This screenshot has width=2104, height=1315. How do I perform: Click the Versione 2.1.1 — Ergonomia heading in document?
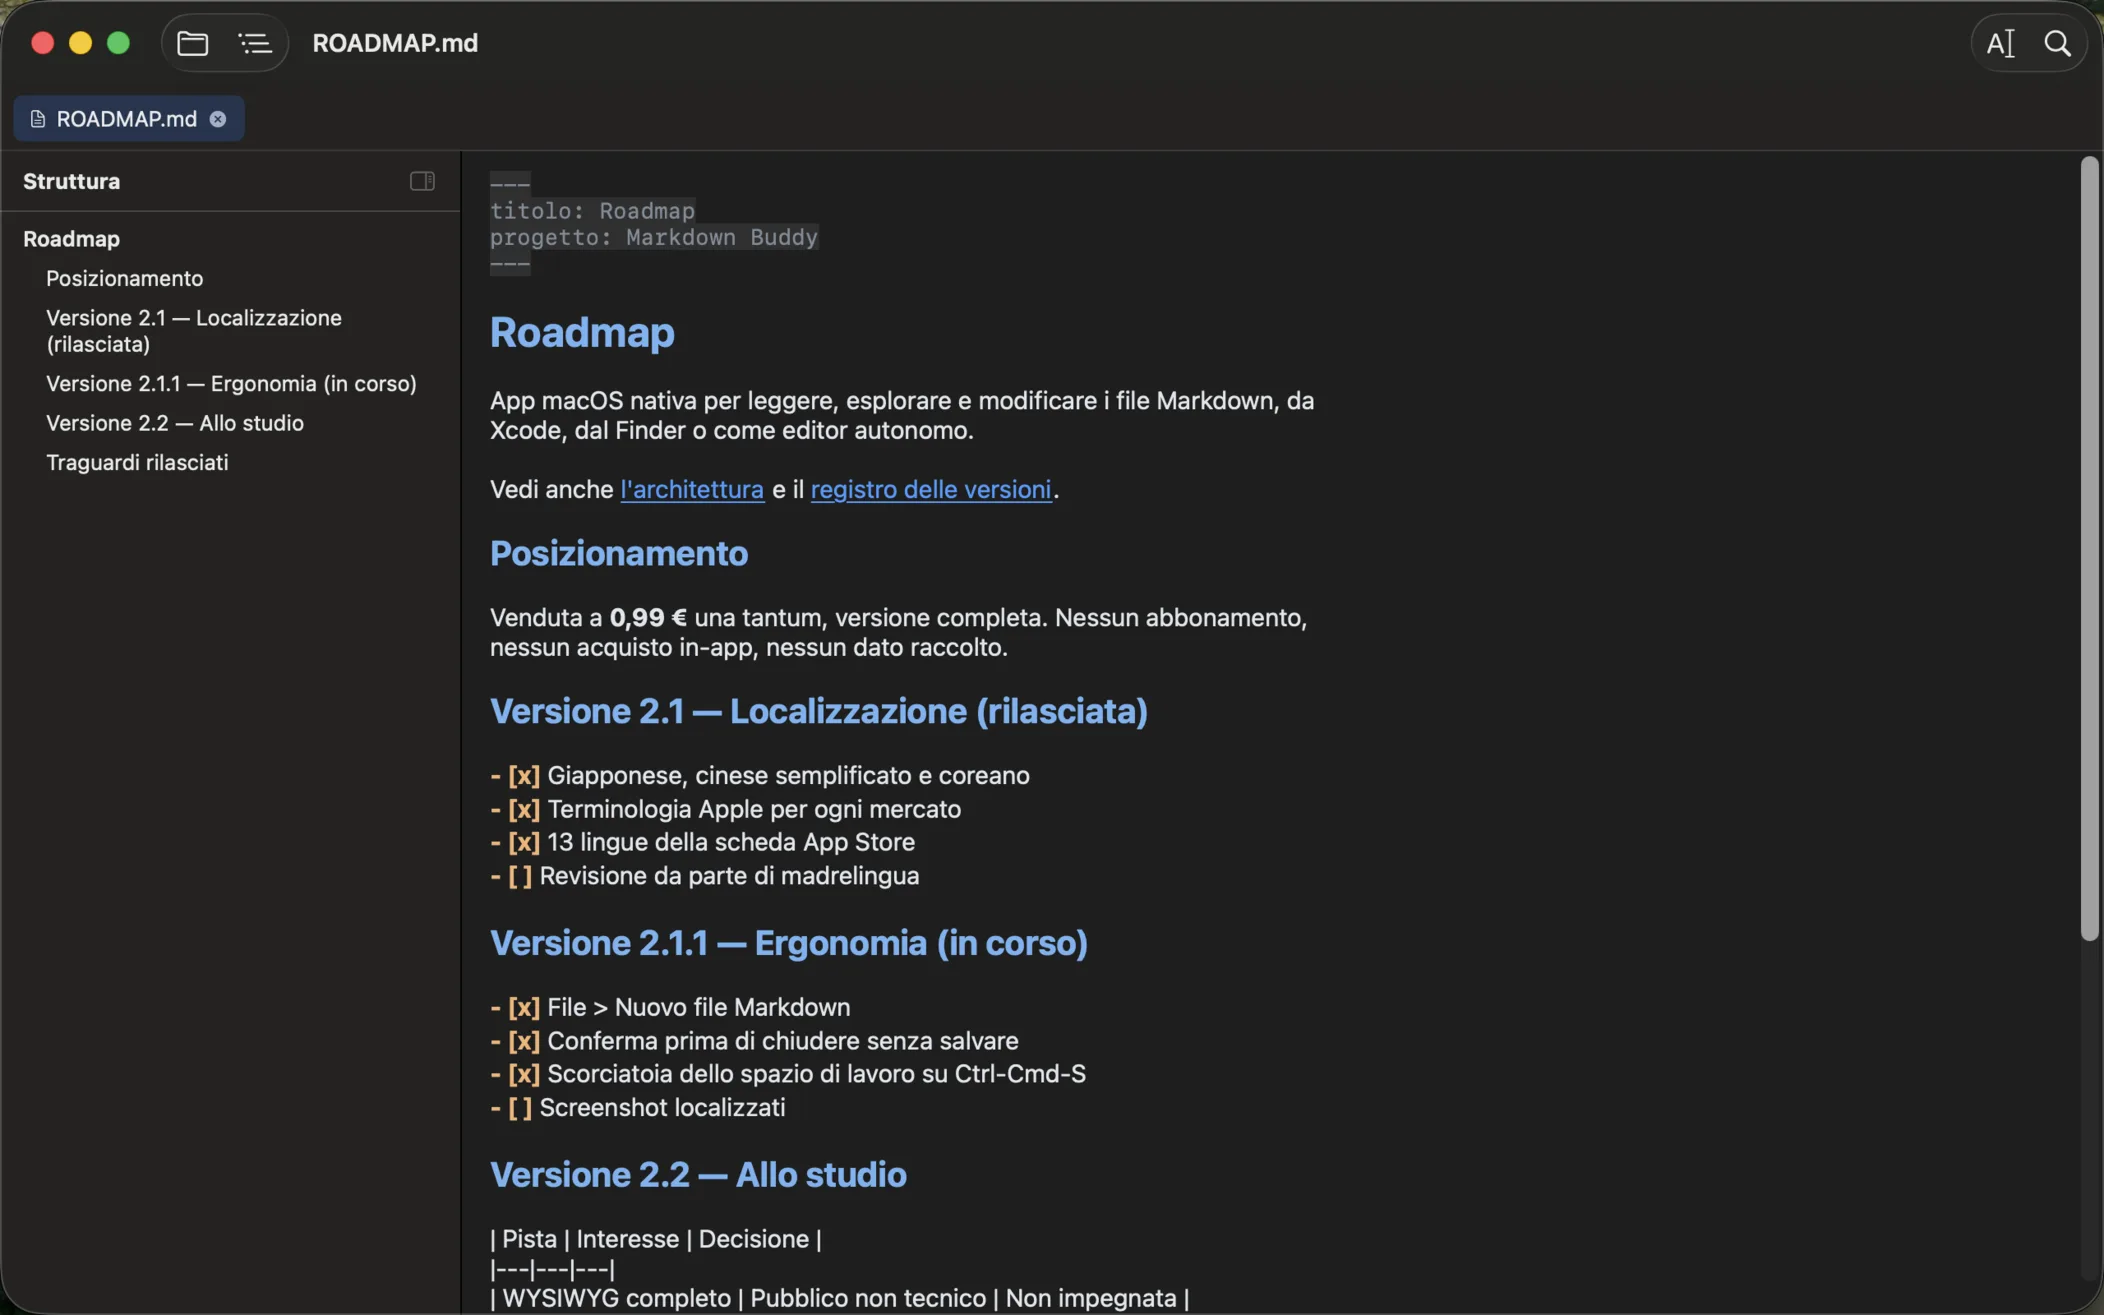[x=789, y=943]
